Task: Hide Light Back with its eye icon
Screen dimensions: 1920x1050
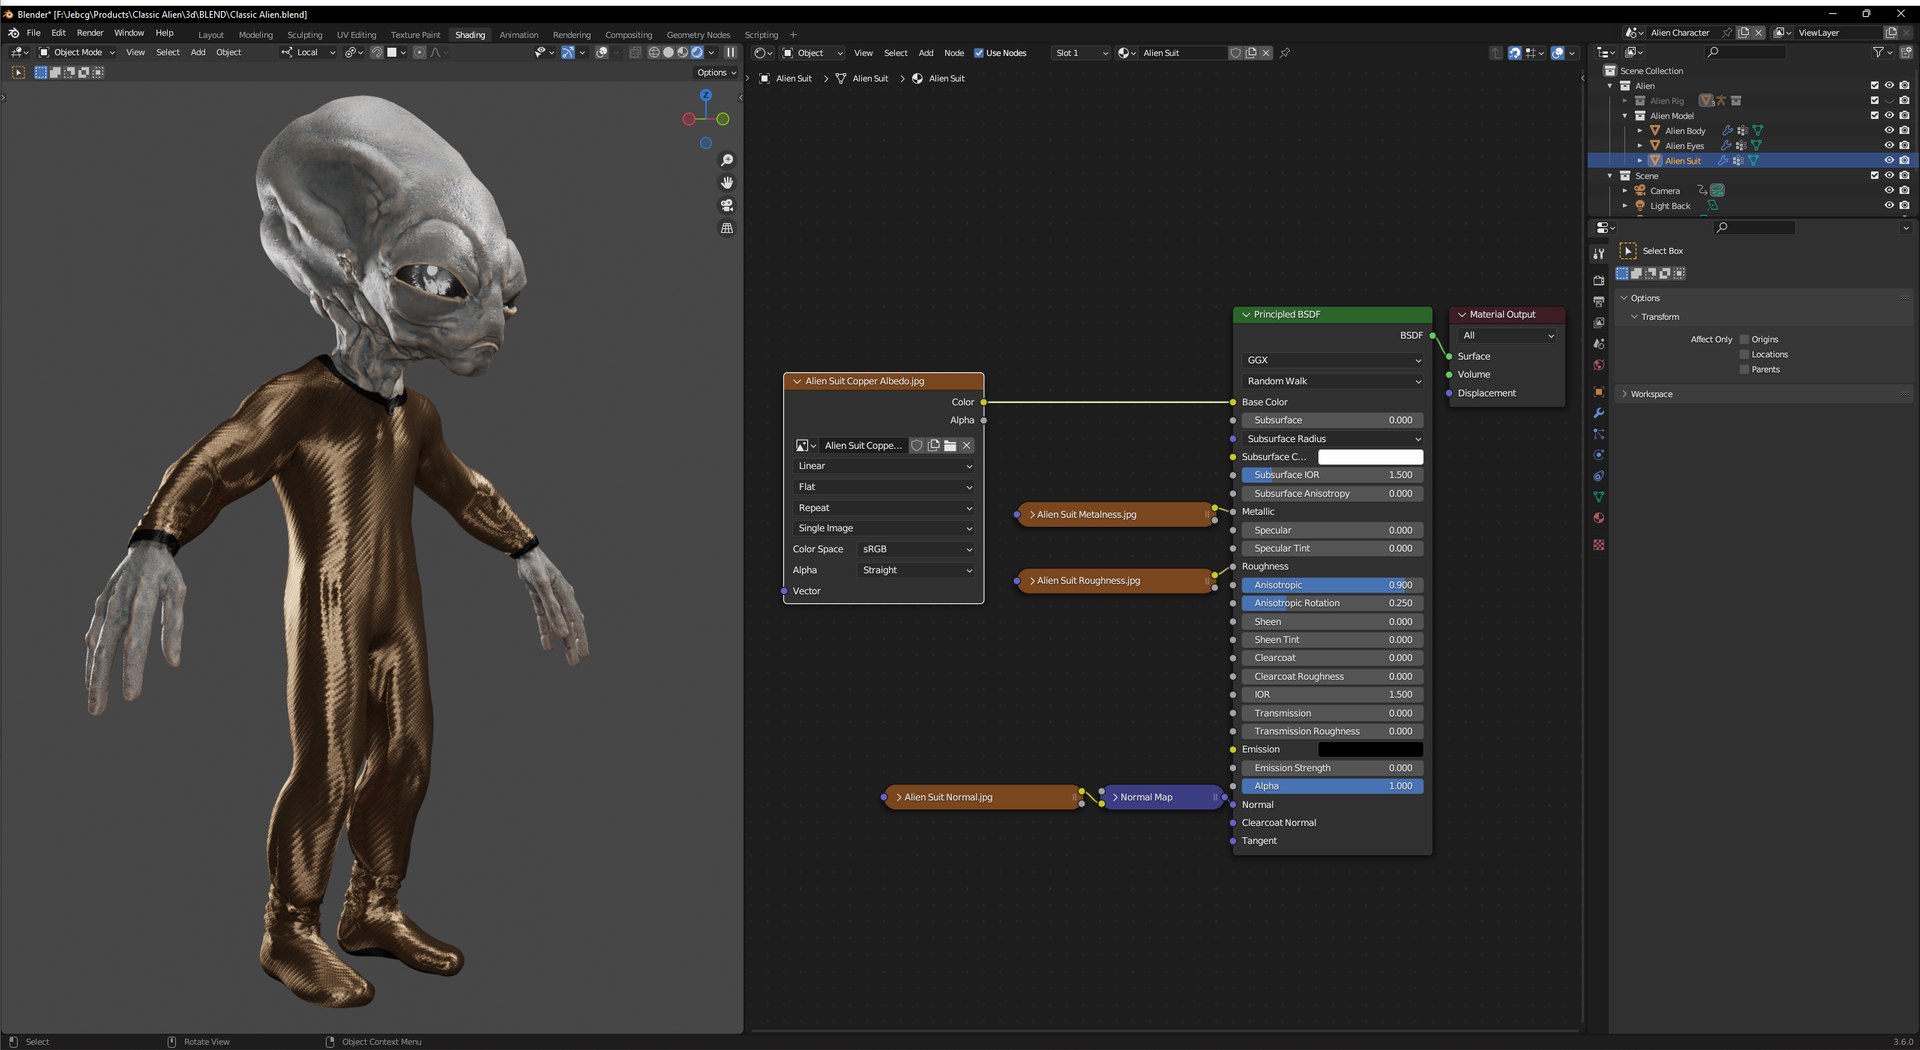Action: coord(1889,206)
